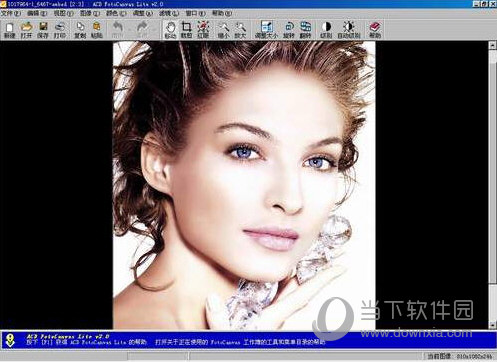Open the View (视图) menu

[63, 13]
